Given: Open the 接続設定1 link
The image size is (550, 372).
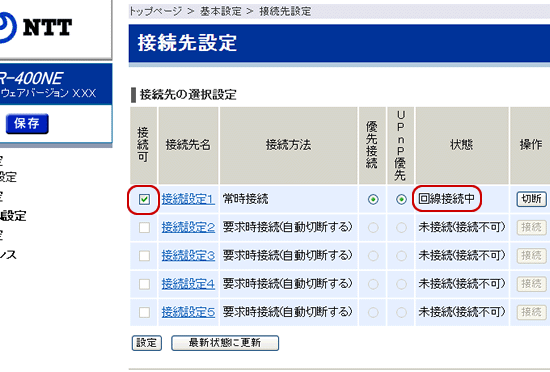Looking at the screenshot, I should [188, 199].
